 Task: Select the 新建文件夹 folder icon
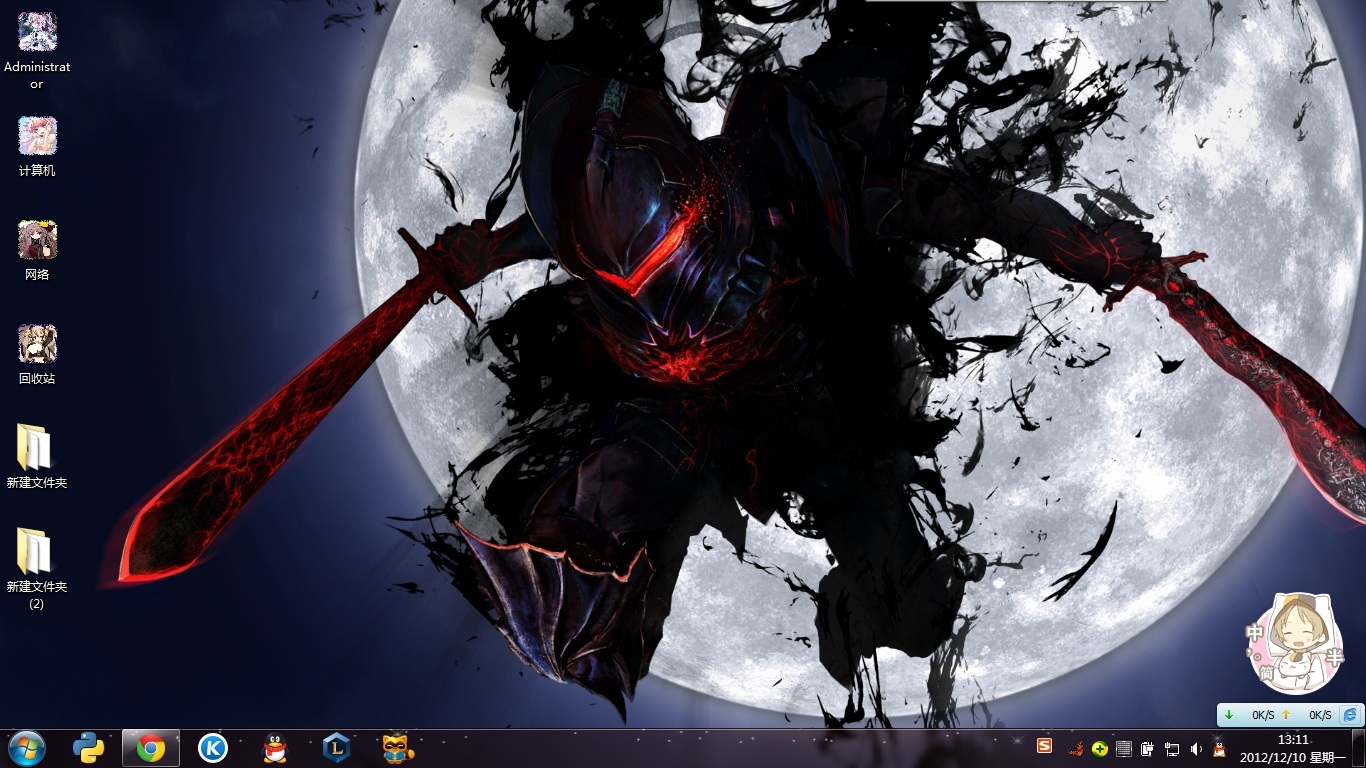coord(37,456)
